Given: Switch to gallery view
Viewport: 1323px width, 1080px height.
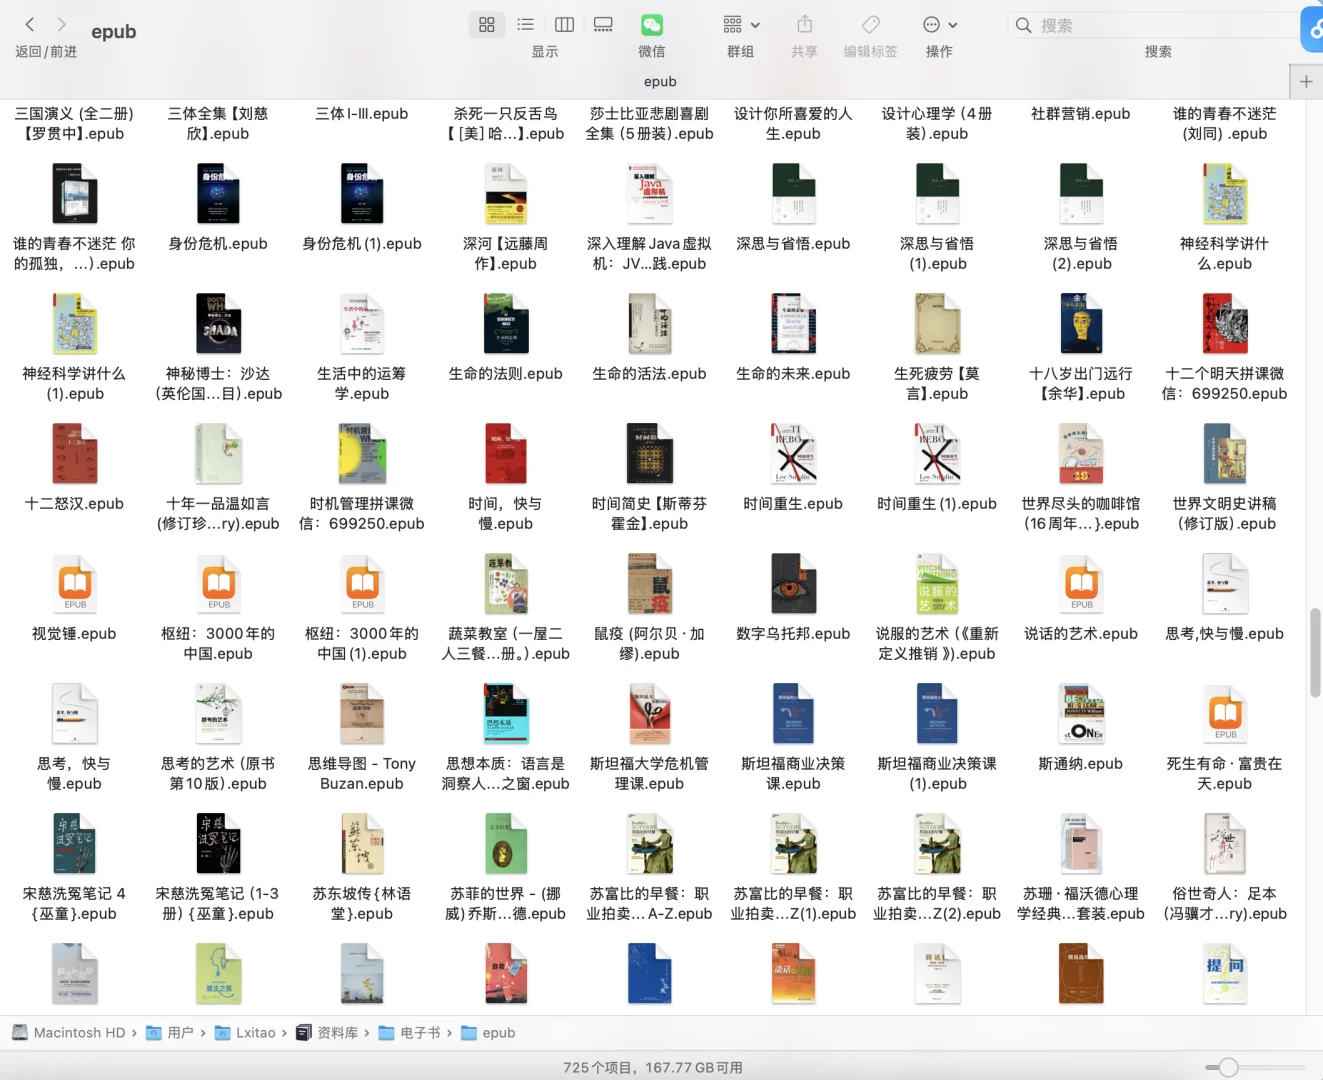Looking at the screenshot, I should (603, 24).
